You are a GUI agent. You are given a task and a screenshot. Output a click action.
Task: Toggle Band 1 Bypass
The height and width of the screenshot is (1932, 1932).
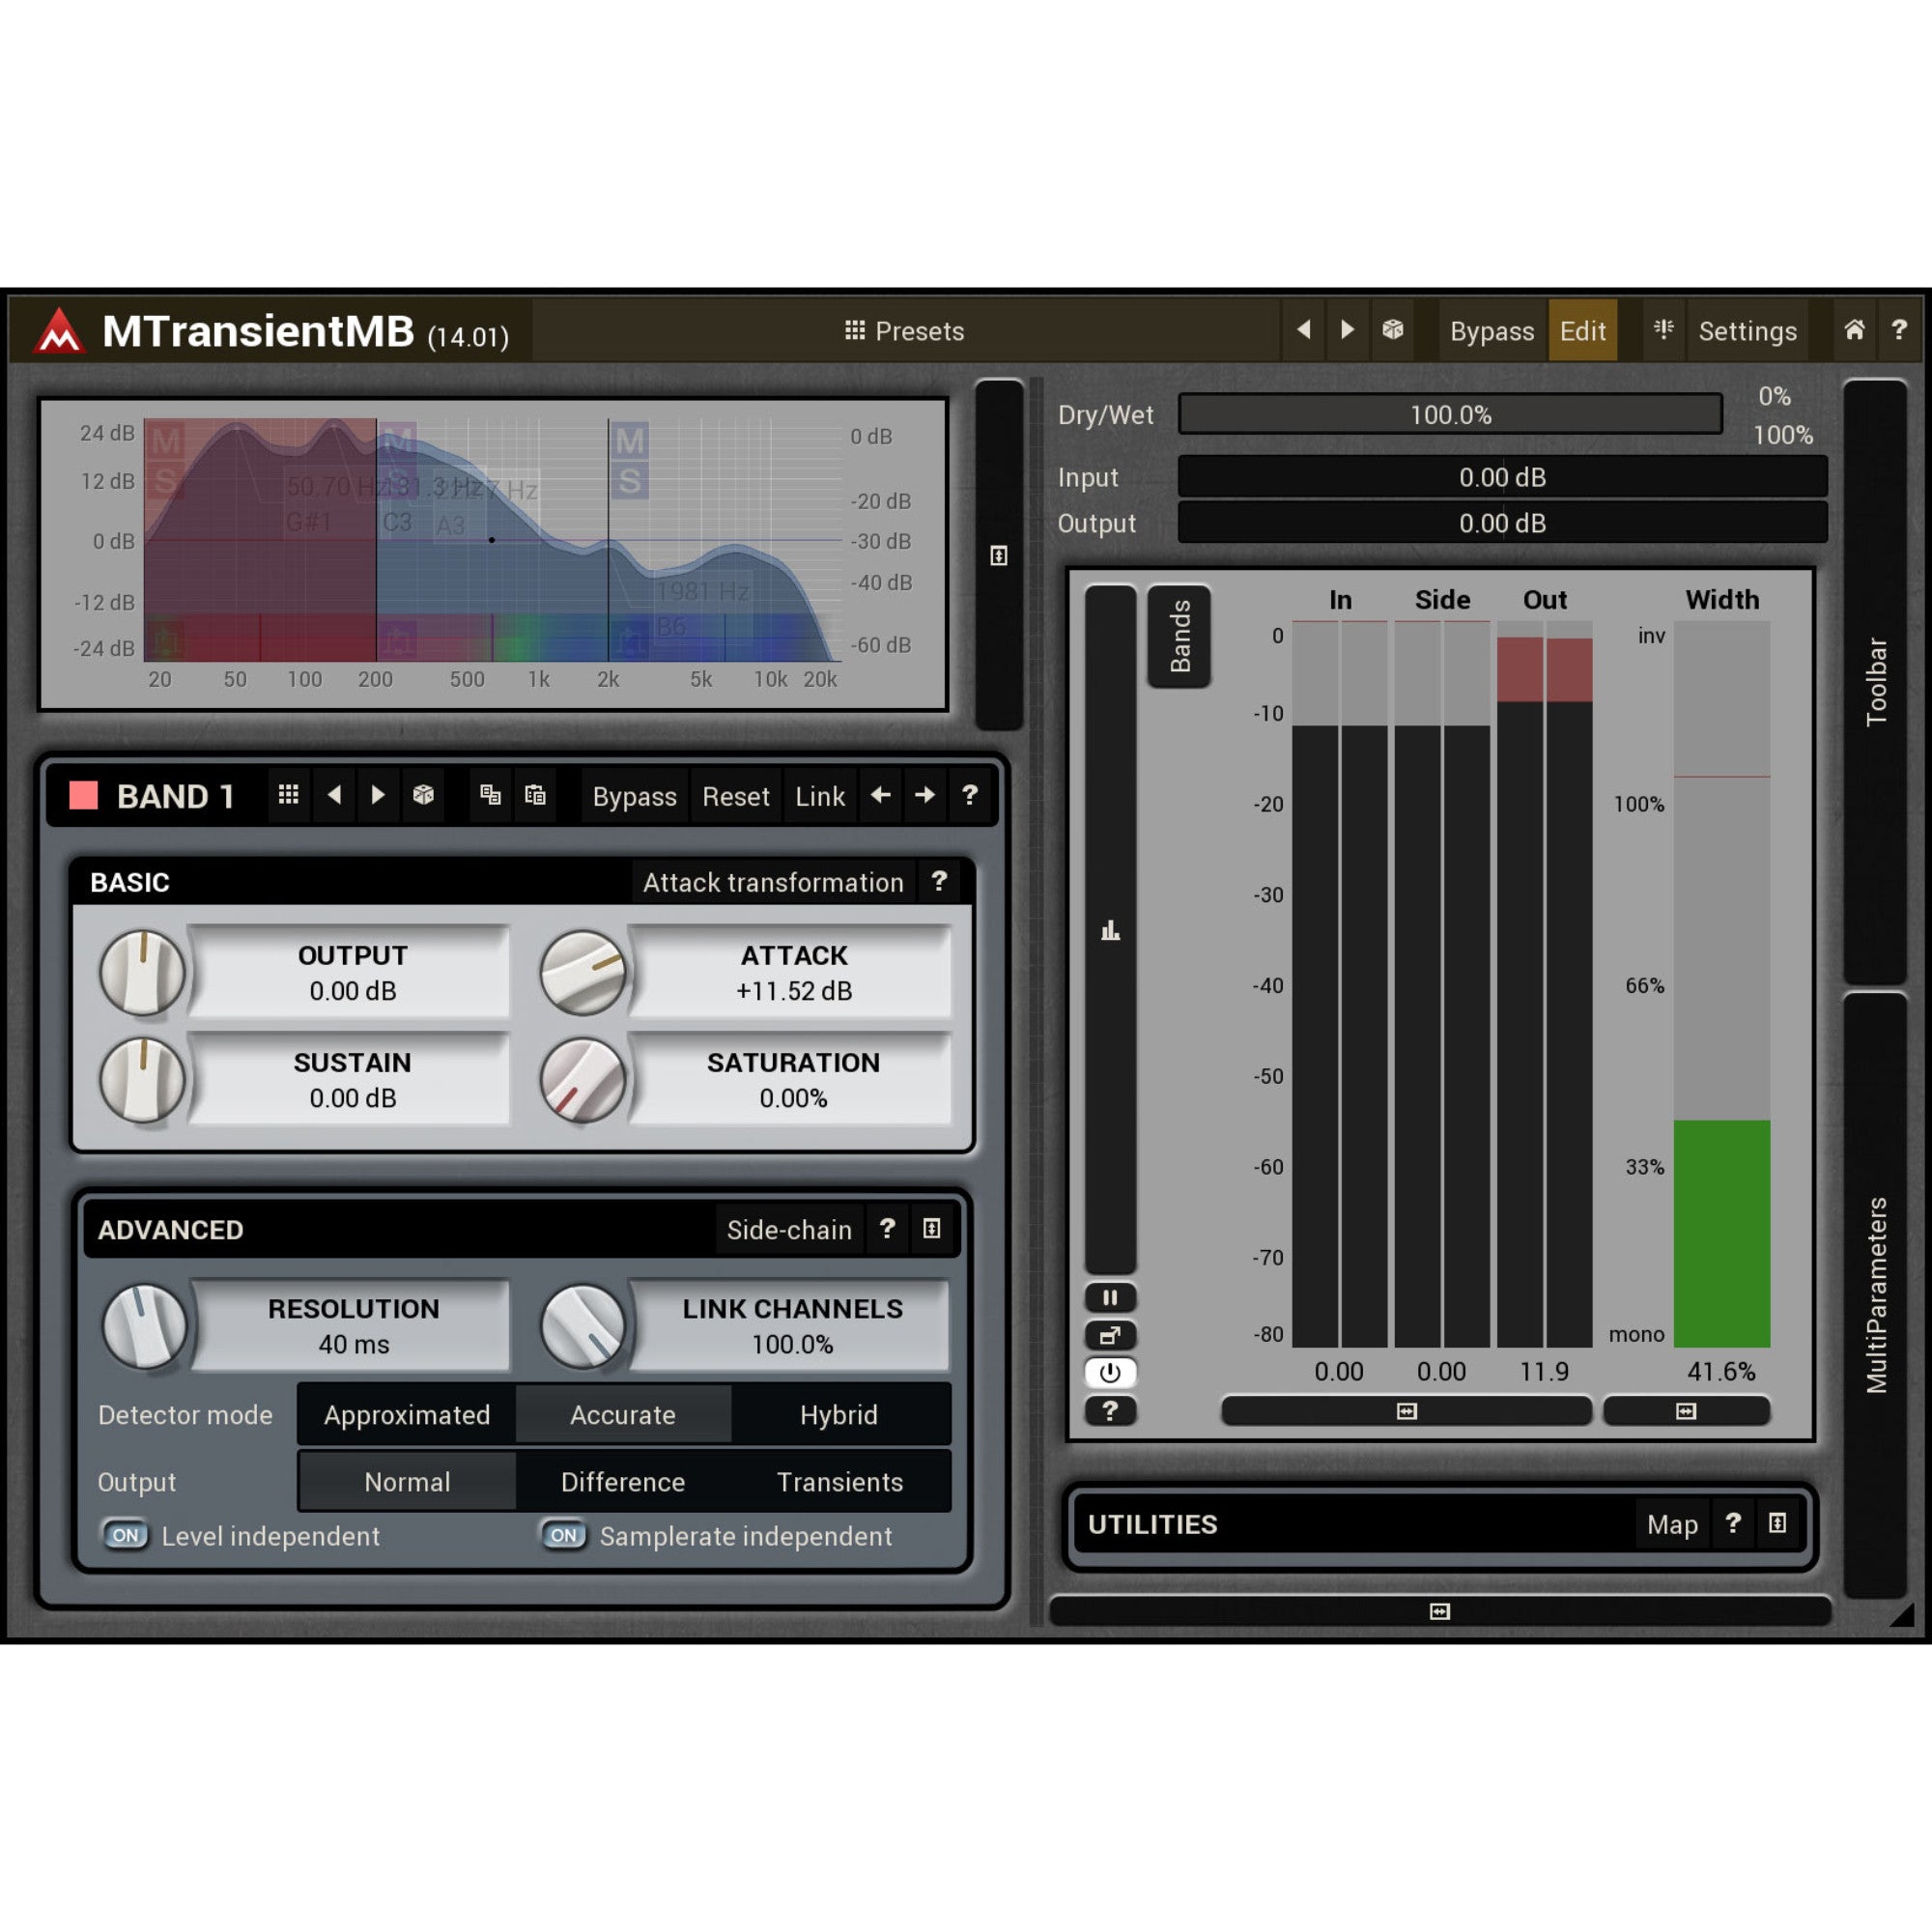[x=634, y=796]
